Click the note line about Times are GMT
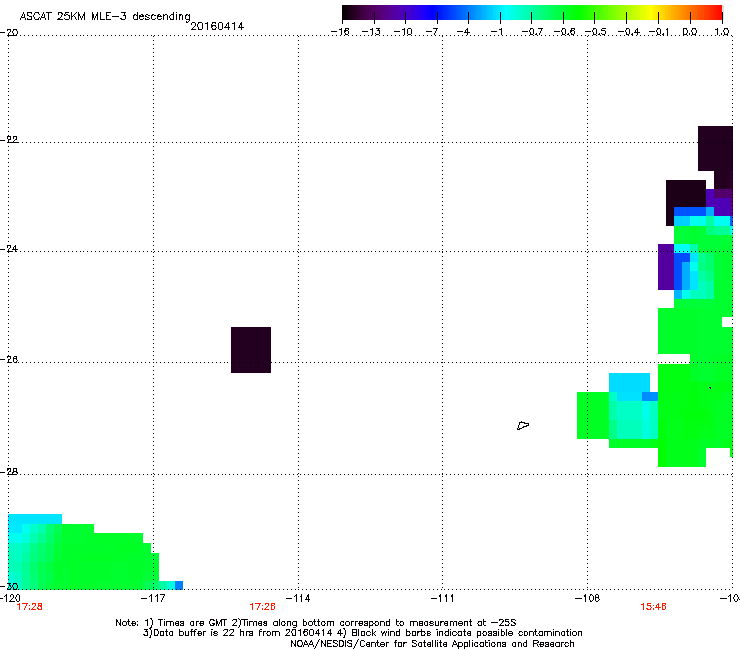Screen dimensions: 740x650 pos(316,623)
